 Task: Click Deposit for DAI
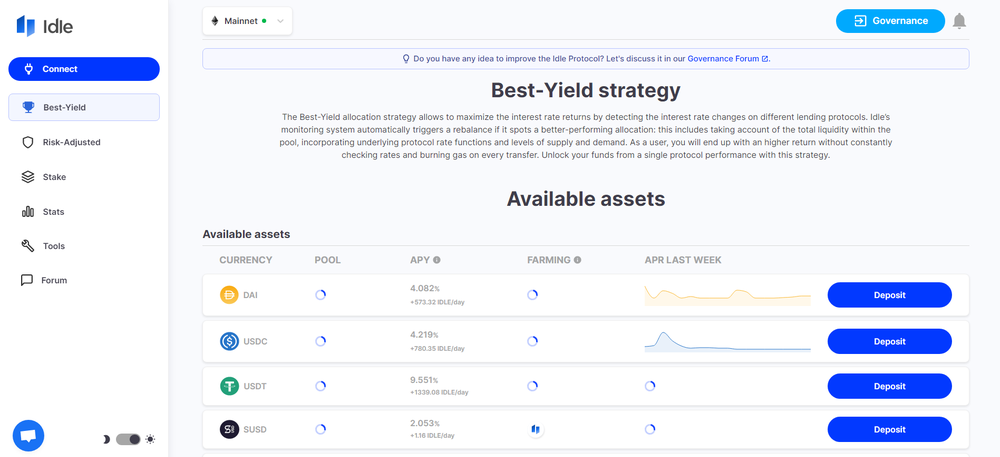pyautogui.click(x=890, y=295)
